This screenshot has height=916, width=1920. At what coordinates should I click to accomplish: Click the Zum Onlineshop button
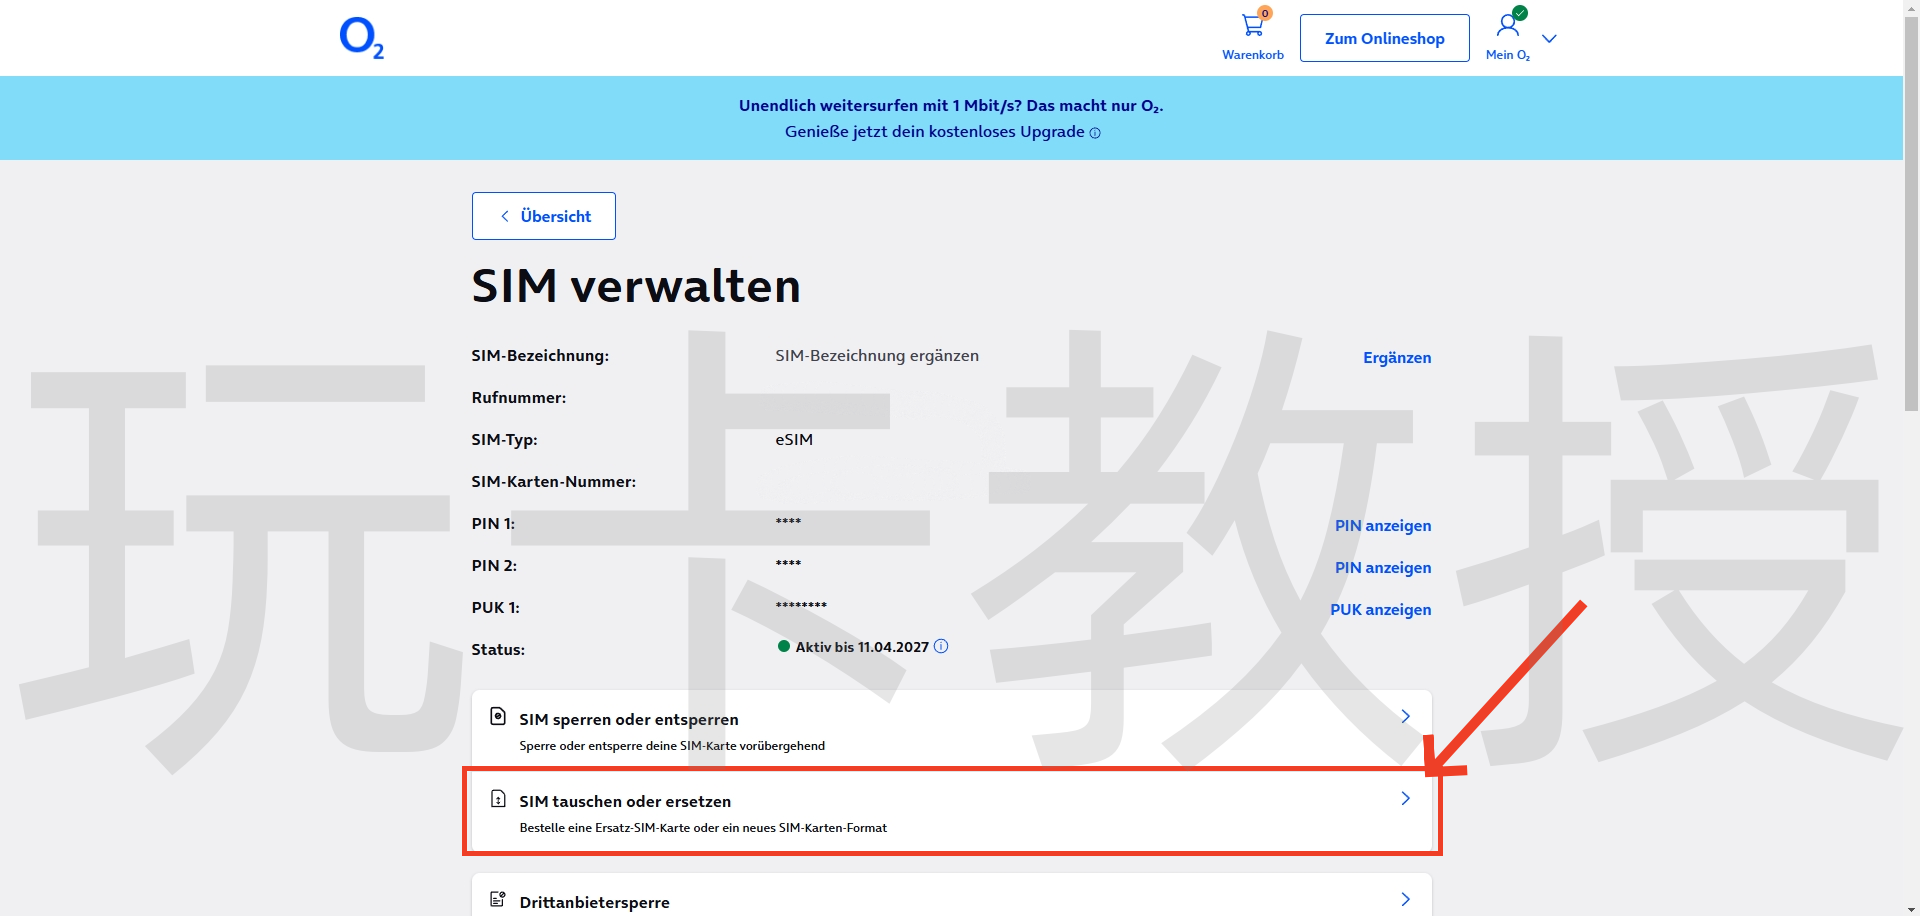(x=1385, y=38)
